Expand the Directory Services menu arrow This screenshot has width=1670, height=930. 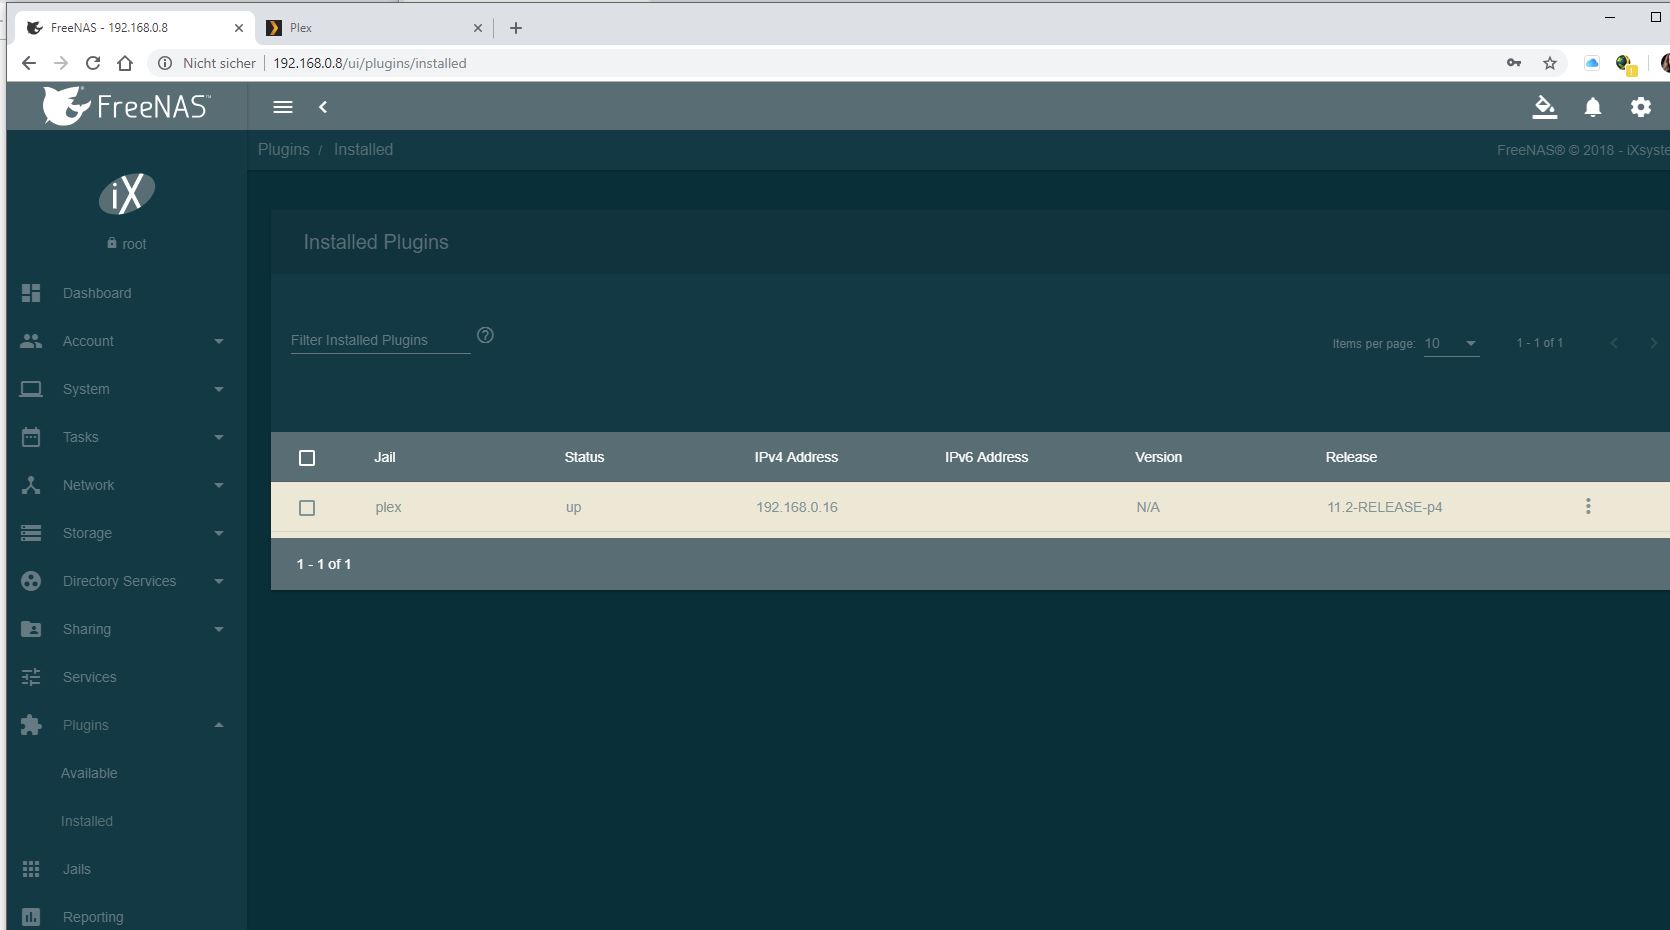click(219, 581)
